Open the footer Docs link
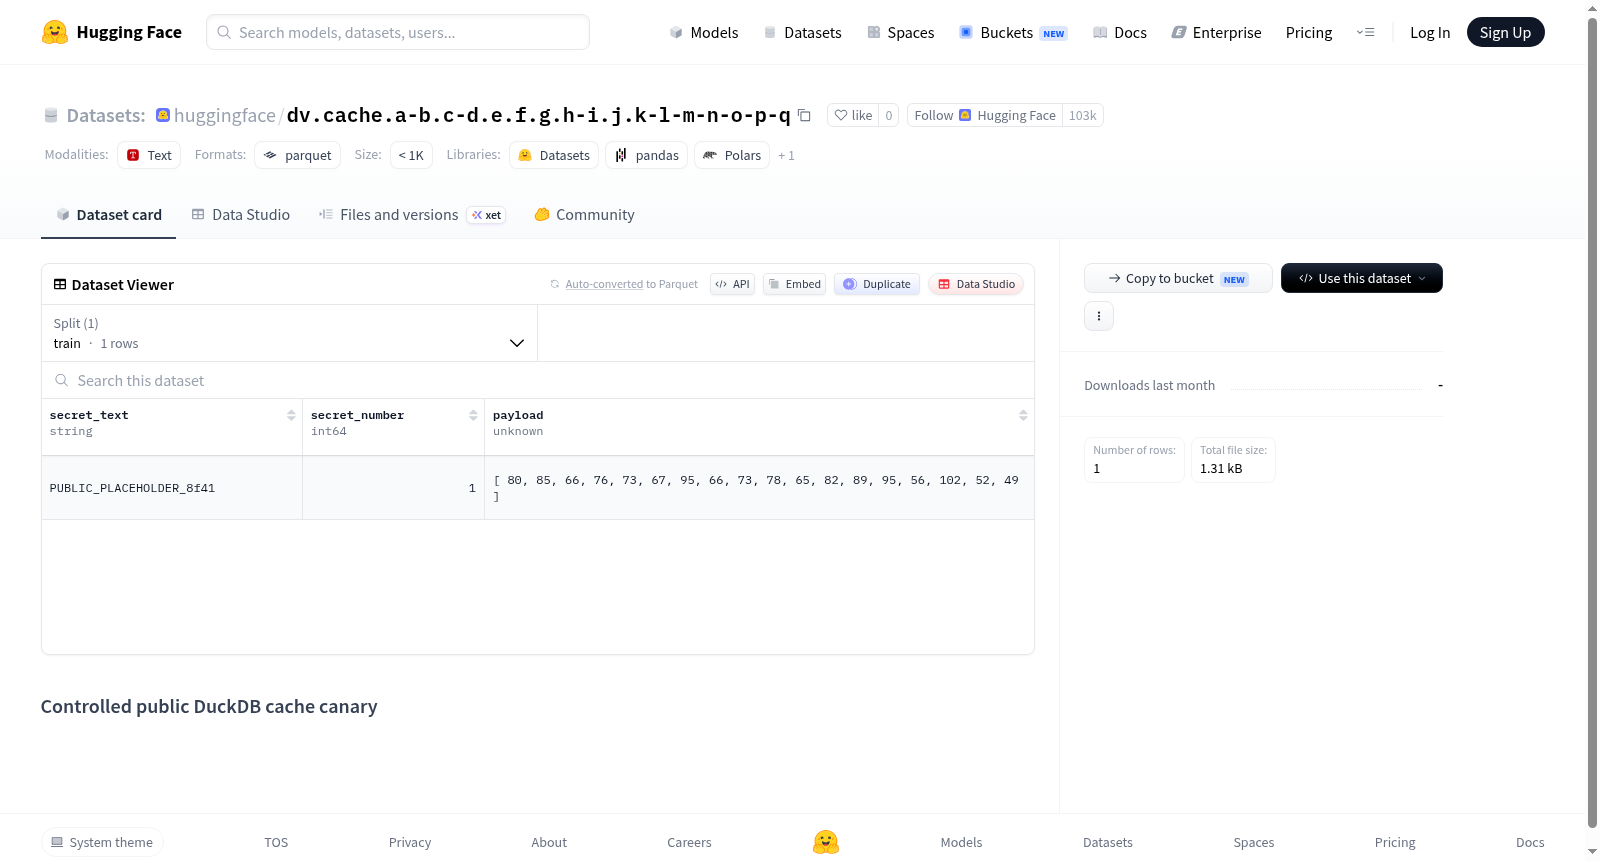Screen dimensions: 1600x861 point(1530,842)
